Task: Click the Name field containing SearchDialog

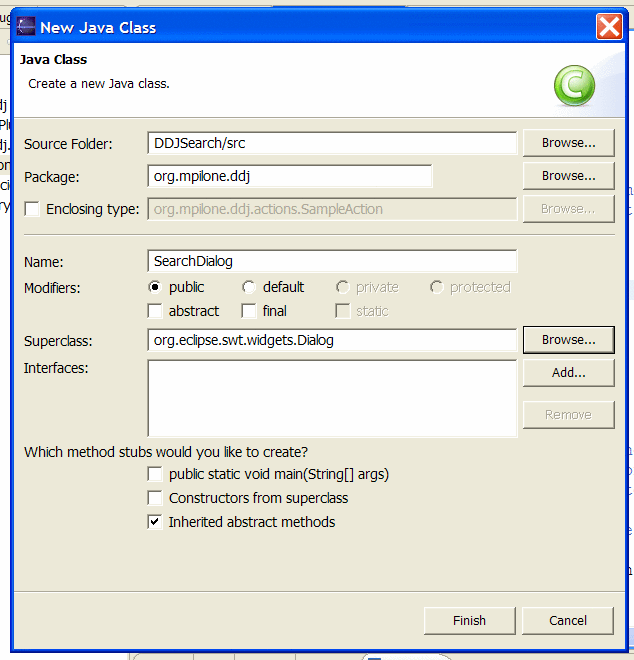Action: pyautogui.click(x=331, y=261)
